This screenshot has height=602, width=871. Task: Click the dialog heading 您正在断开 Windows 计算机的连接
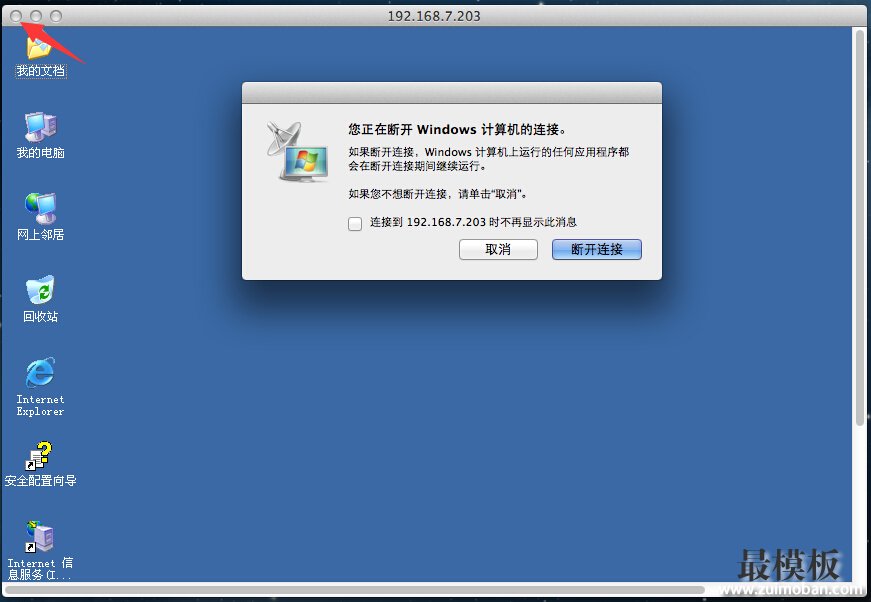click(x=457, y=129)
